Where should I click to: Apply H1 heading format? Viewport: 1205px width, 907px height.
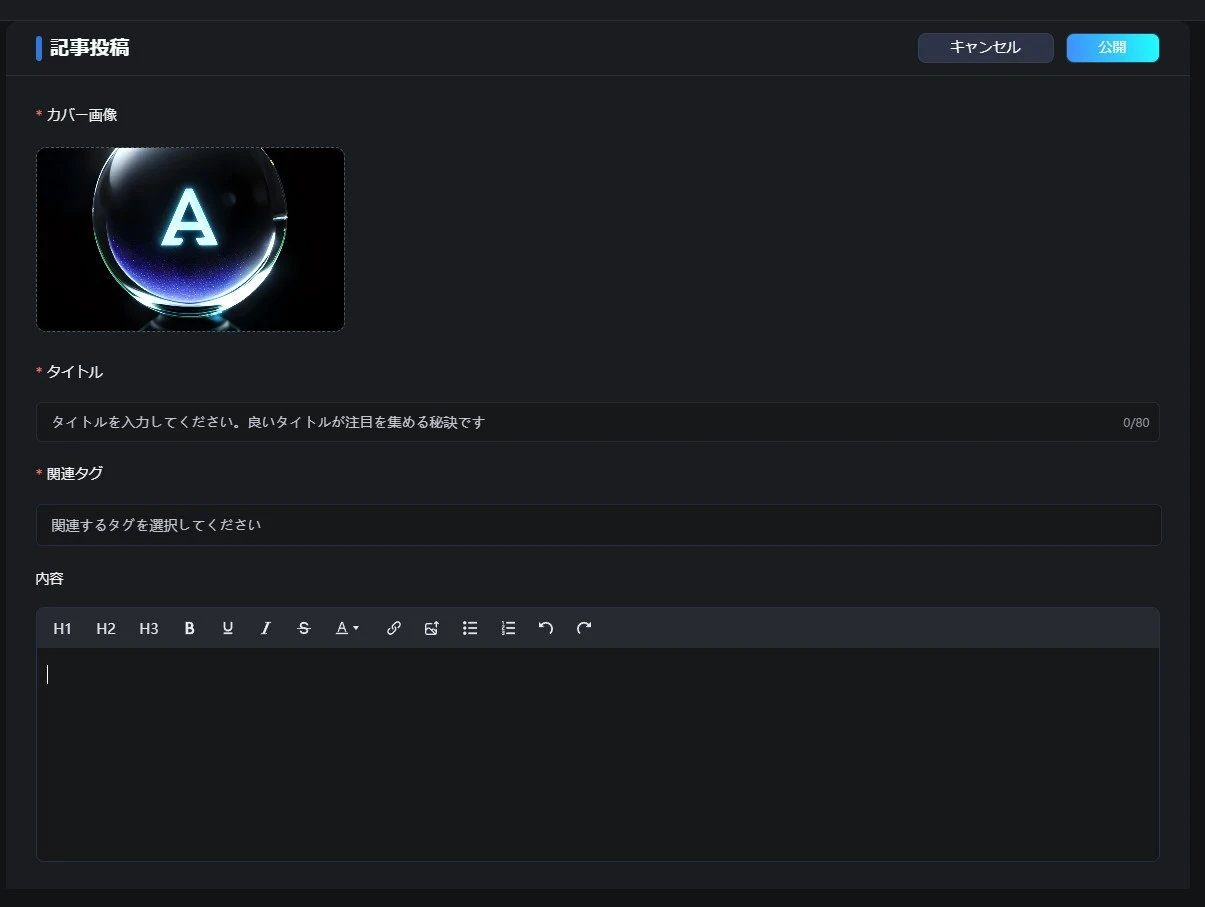pyautogui.click(x=63, y=628)
